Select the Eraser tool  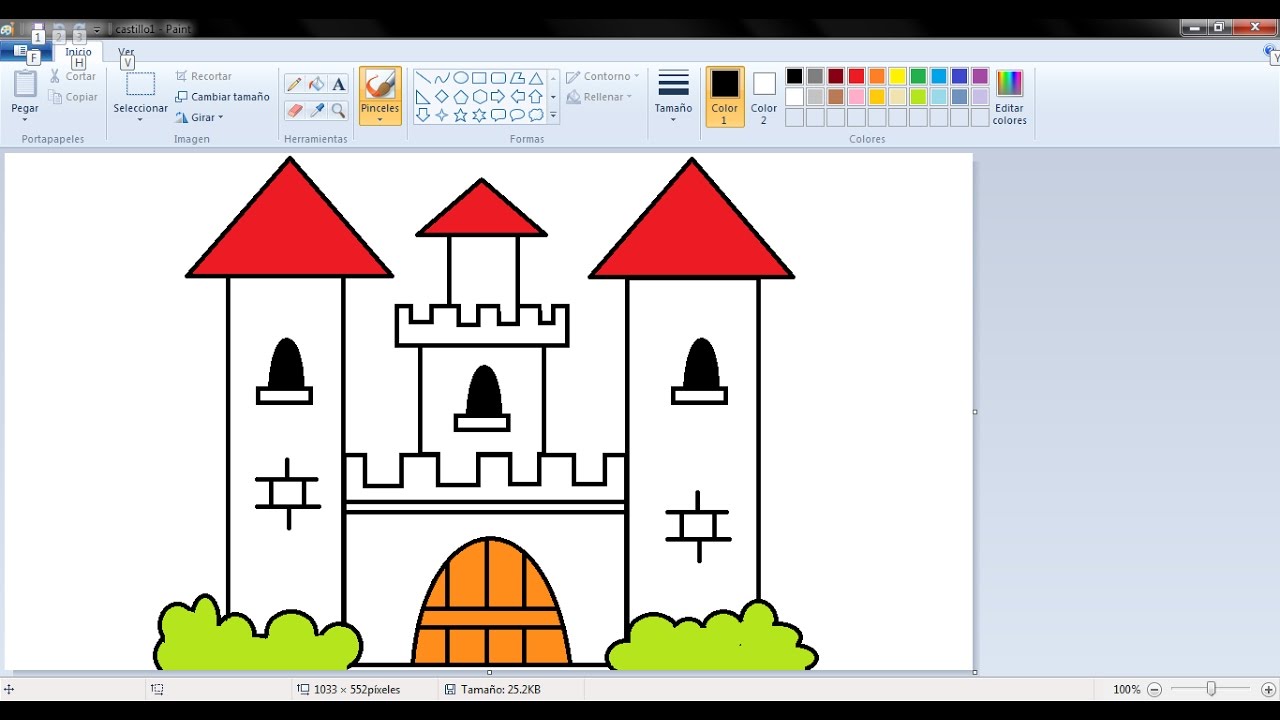coord(293,110)
